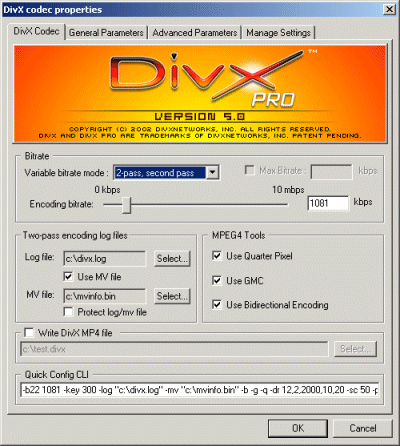
Task: Check the Write DivX MP4 file box
Action: (29, 332)
